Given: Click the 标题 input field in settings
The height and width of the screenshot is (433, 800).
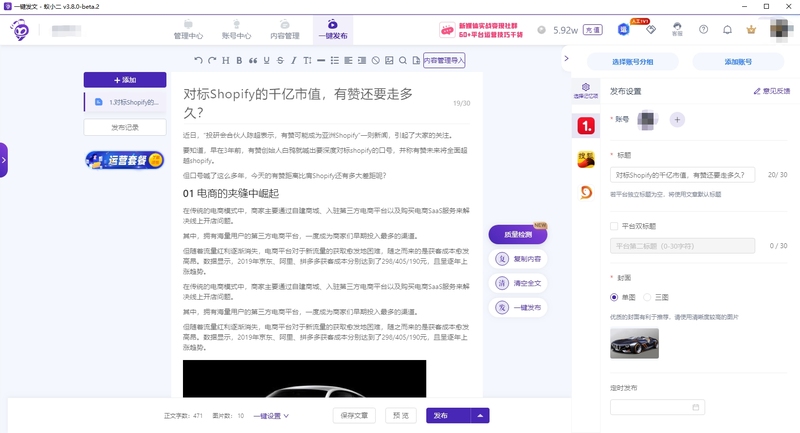Looking at the screenshot, I should coord(682,175).
